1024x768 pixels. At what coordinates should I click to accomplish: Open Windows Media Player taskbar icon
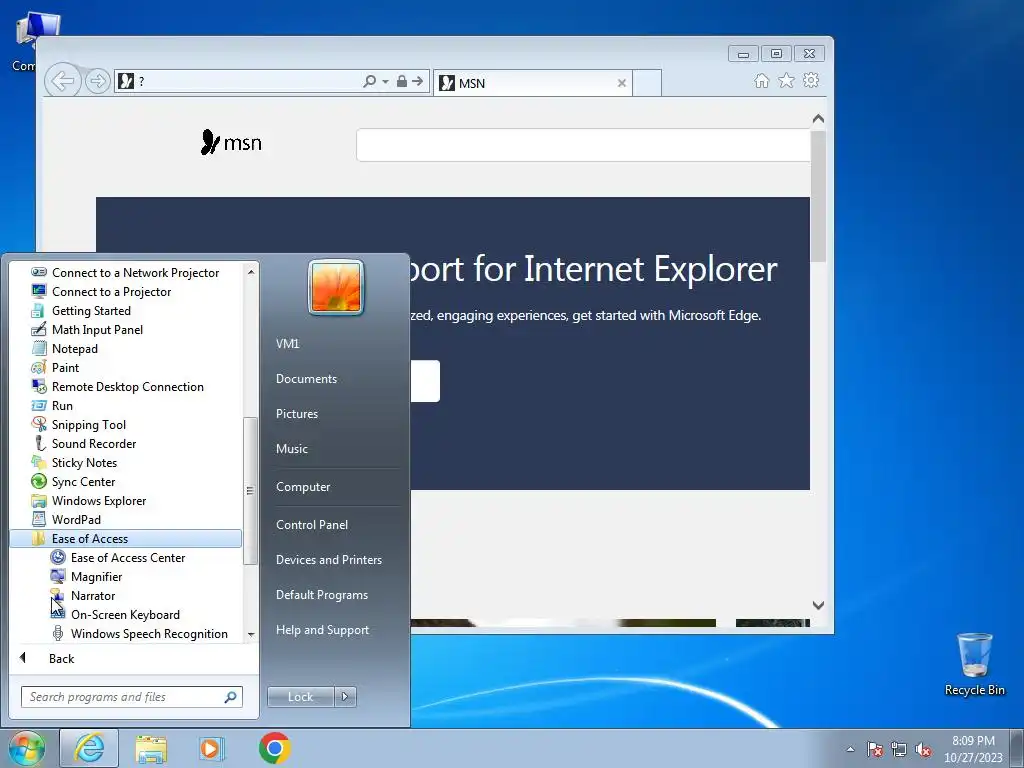211,748
